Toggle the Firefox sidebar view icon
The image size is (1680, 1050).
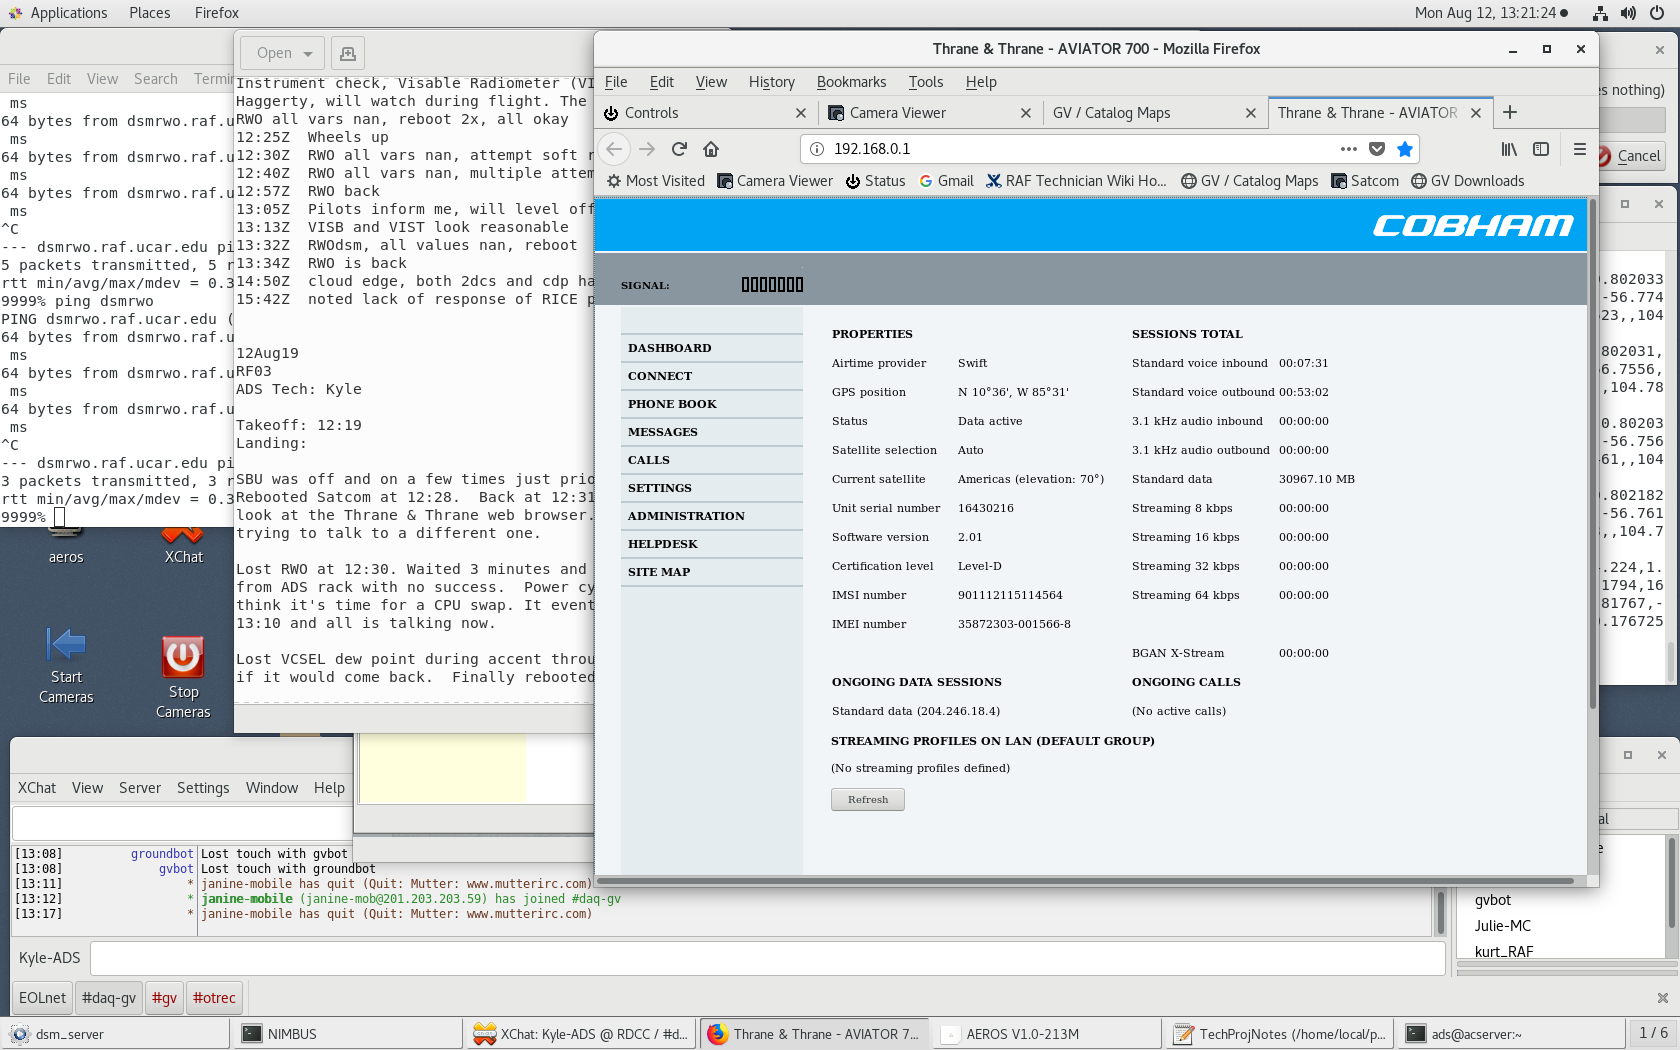[1541, 149]
